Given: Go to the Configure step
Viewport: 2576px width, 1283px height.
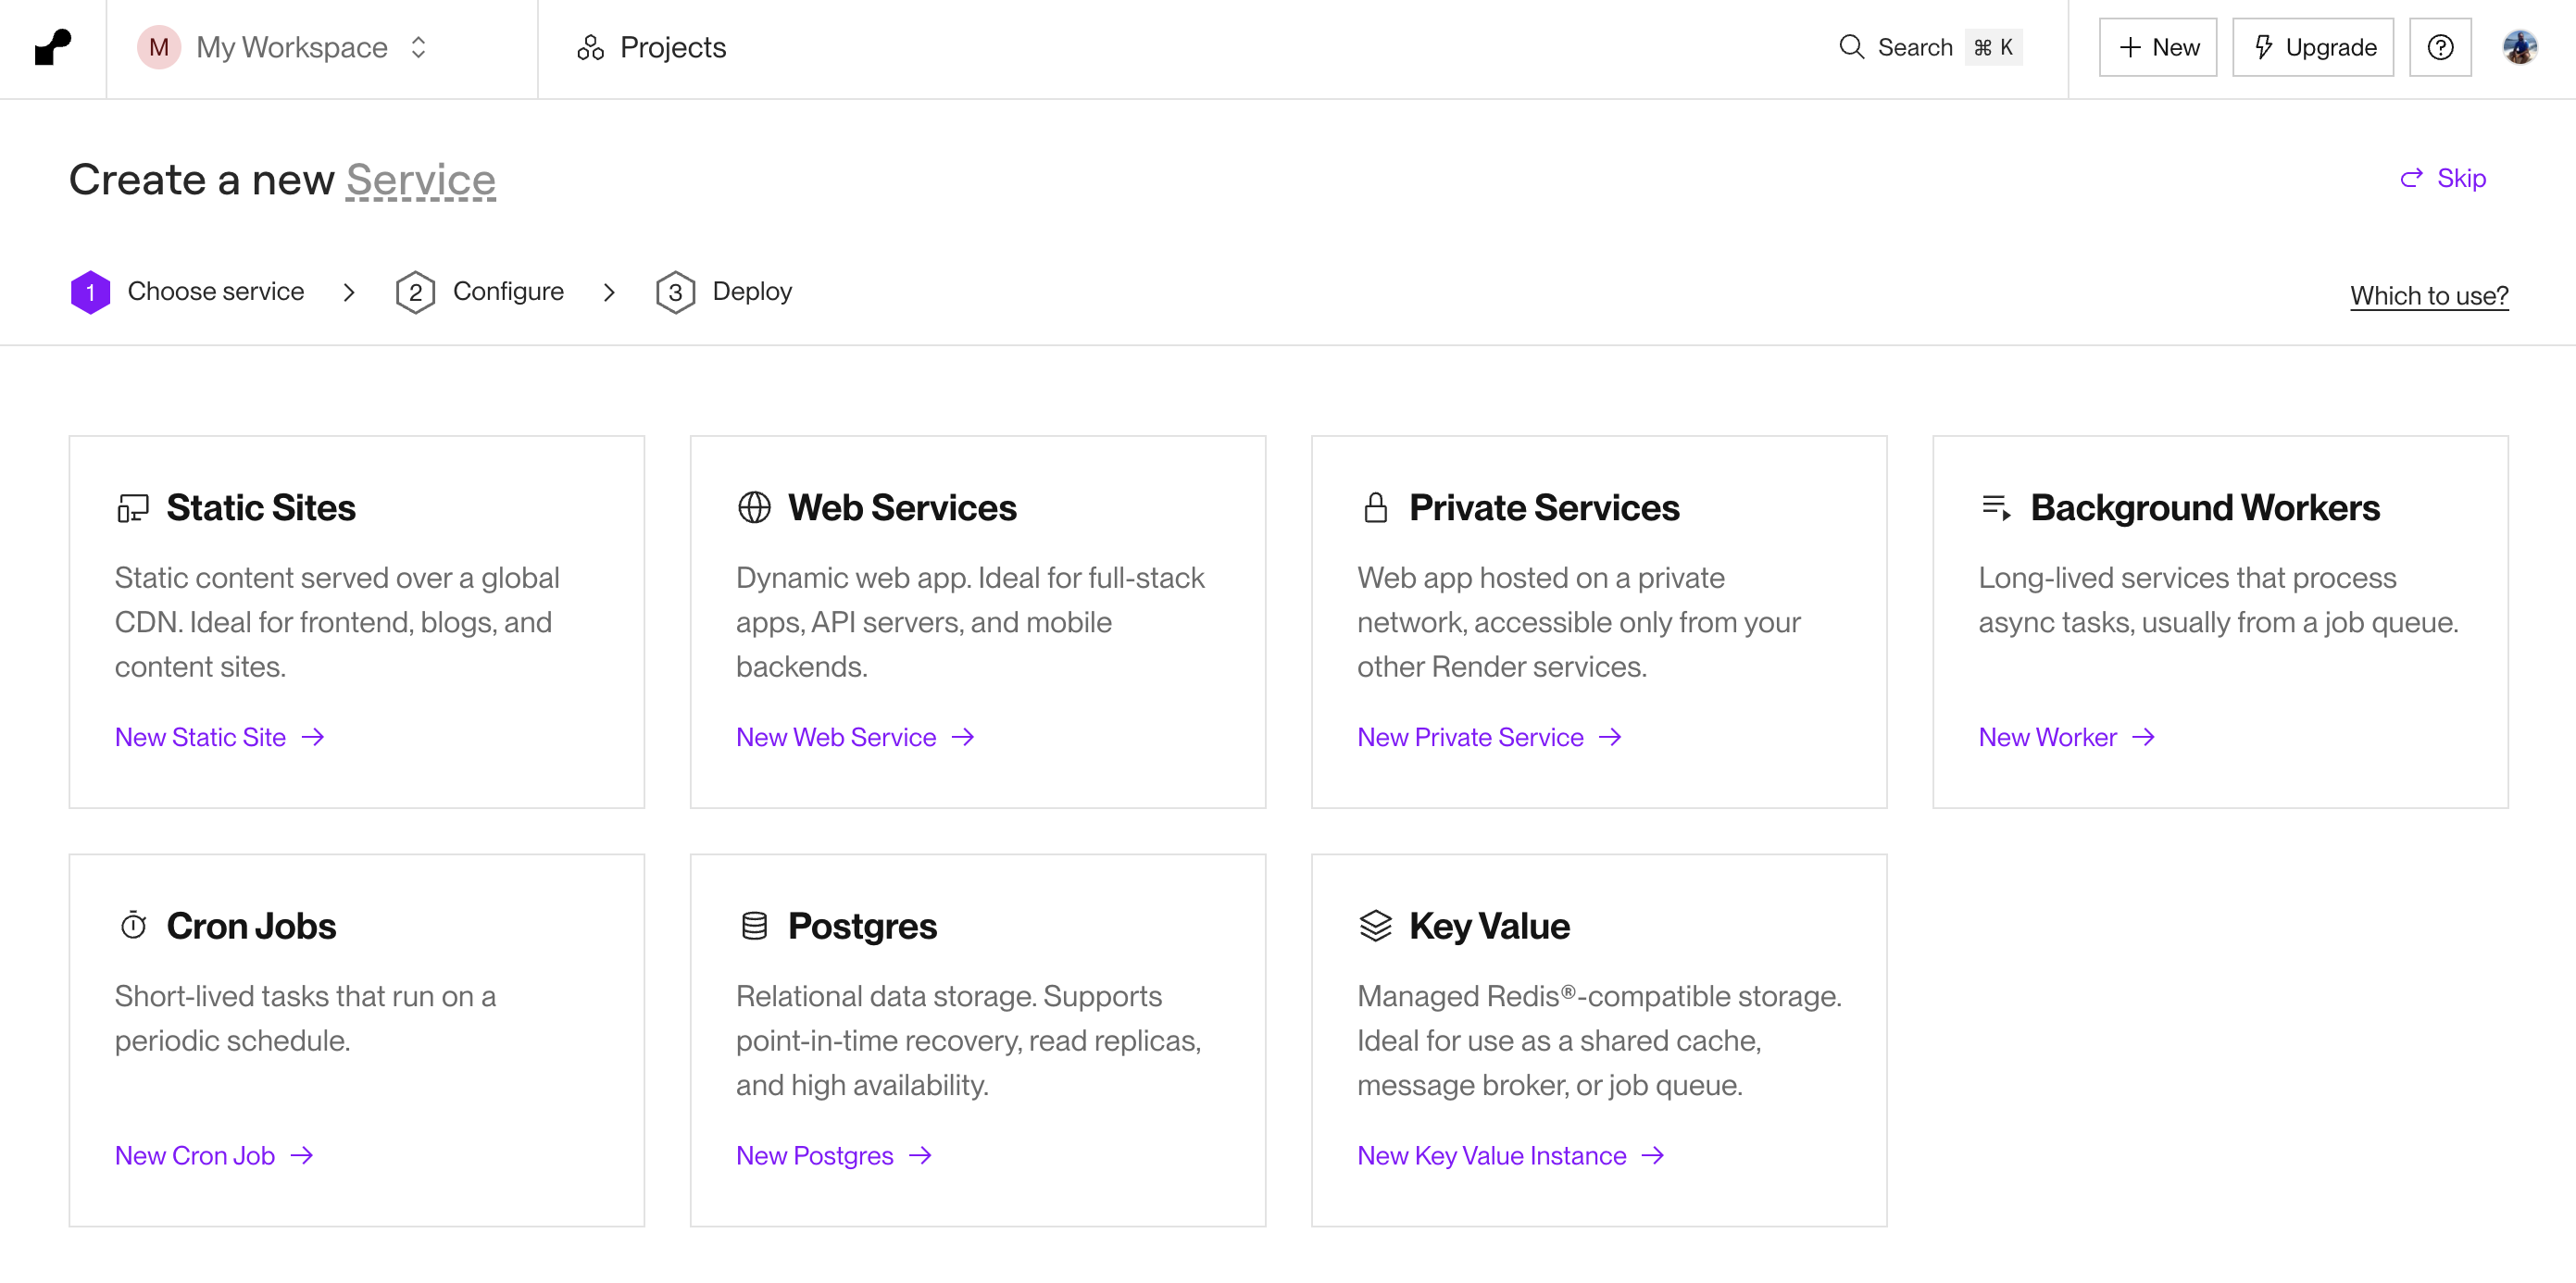Looking at the screenshot, I should tap(508, 291).
